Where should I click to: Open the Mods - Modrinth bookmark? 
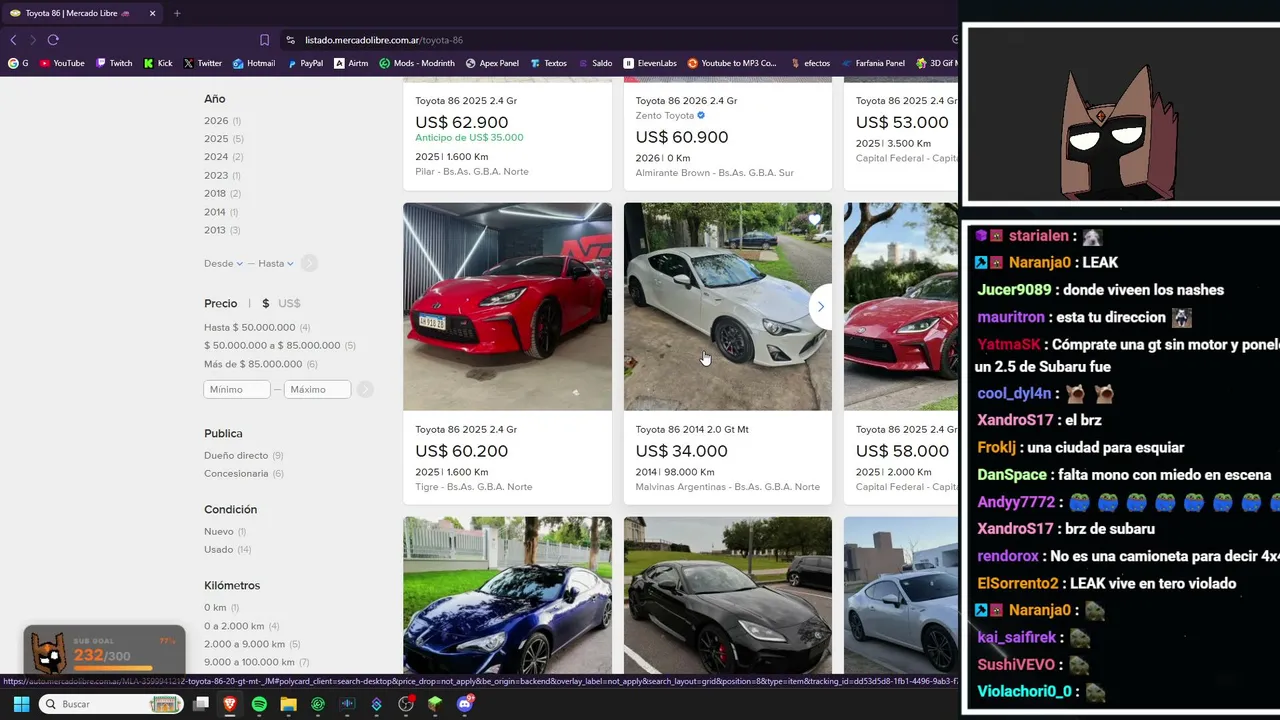point(417,63)
